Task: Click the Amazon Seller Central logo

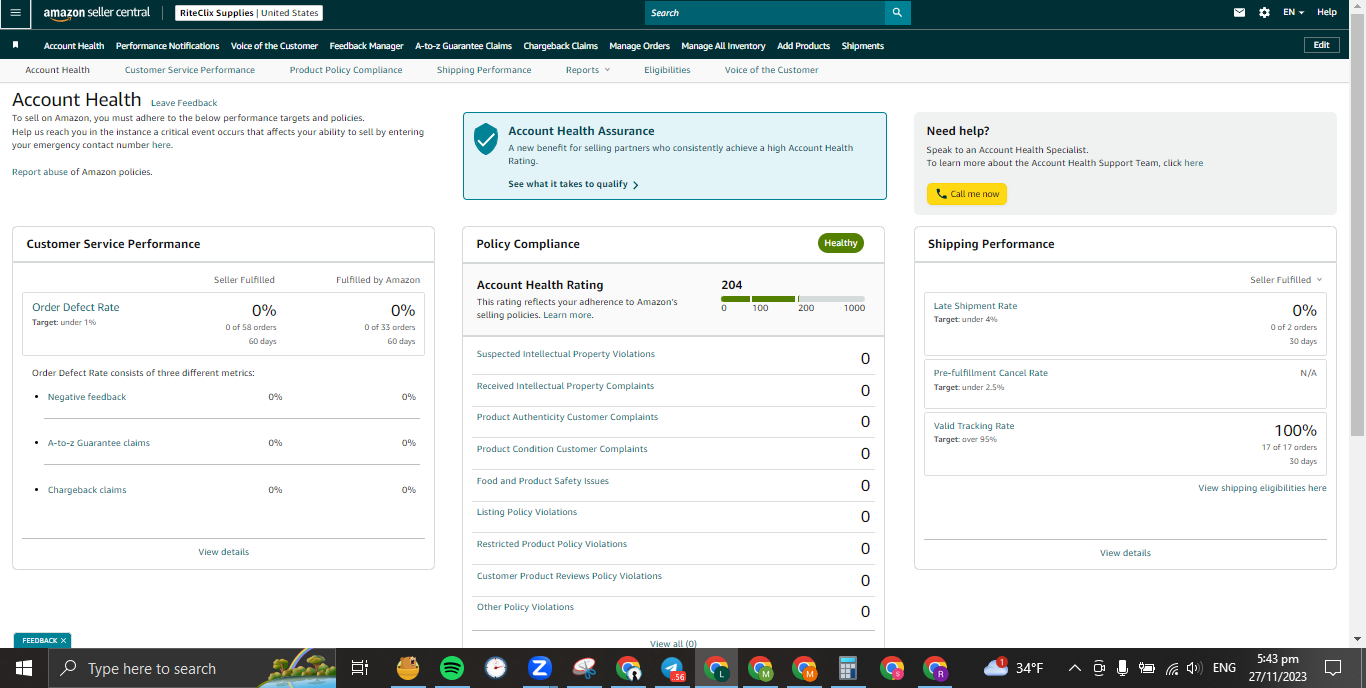Action: click(x=97, y=13)
